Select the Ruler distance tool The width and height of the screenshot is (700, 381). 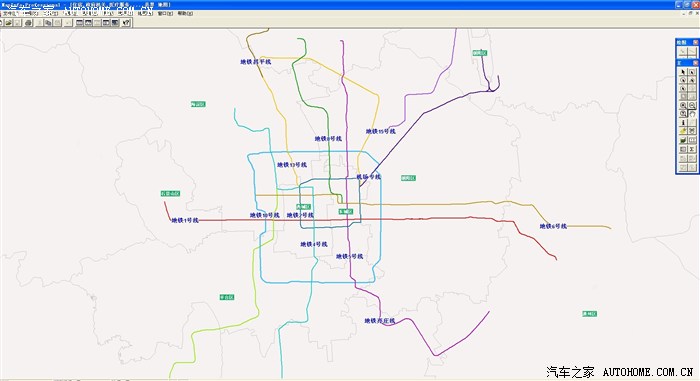(692, 140)
